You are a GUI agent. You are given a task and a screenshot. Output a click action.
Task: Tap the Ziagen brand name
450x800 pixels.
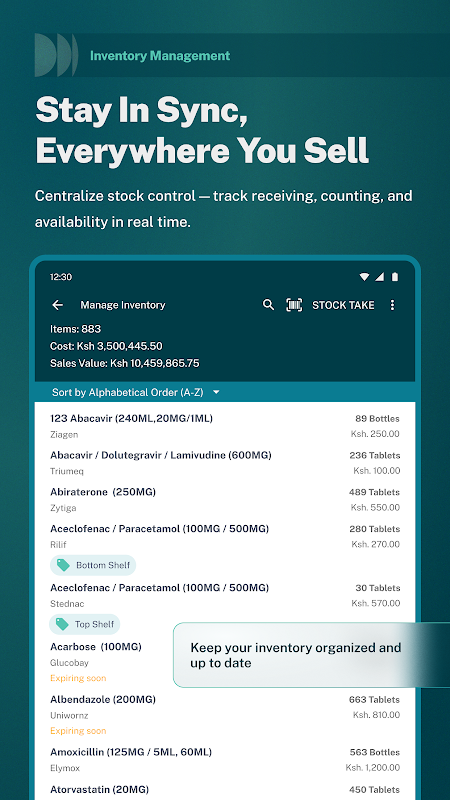(64, 435)
